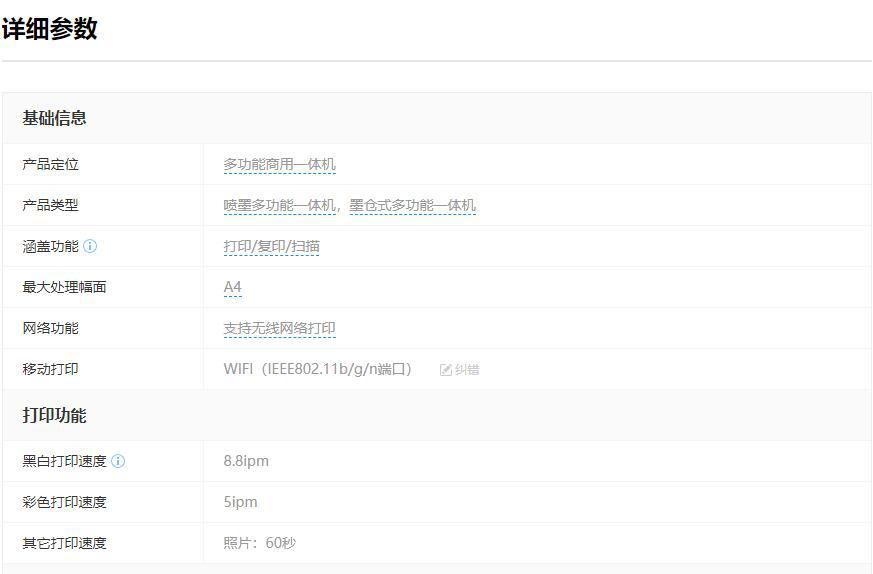Select the 打印功能 section header
873x574 pixels.
pos(55,415)
